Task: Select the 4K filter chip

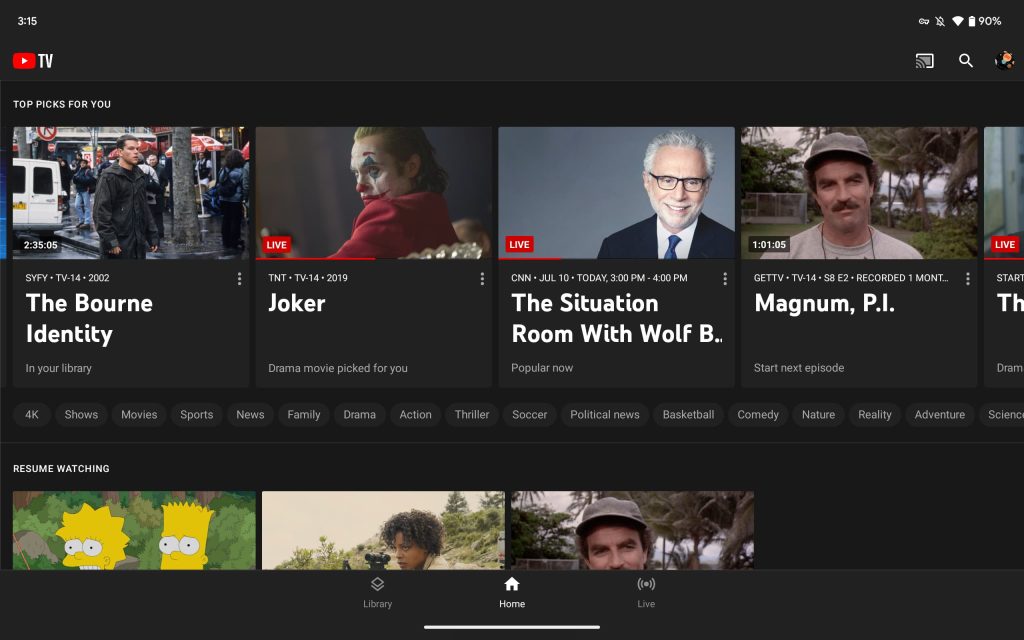Action: click(x=32, y=415)
